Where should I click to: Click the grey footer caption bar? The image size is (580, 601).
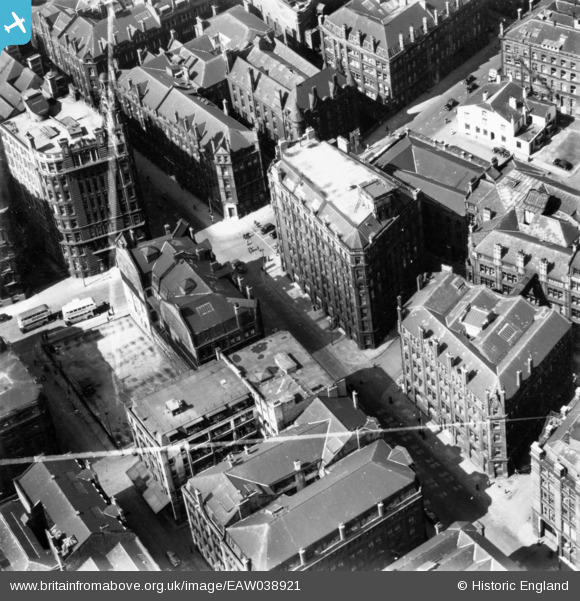point(290,586)
